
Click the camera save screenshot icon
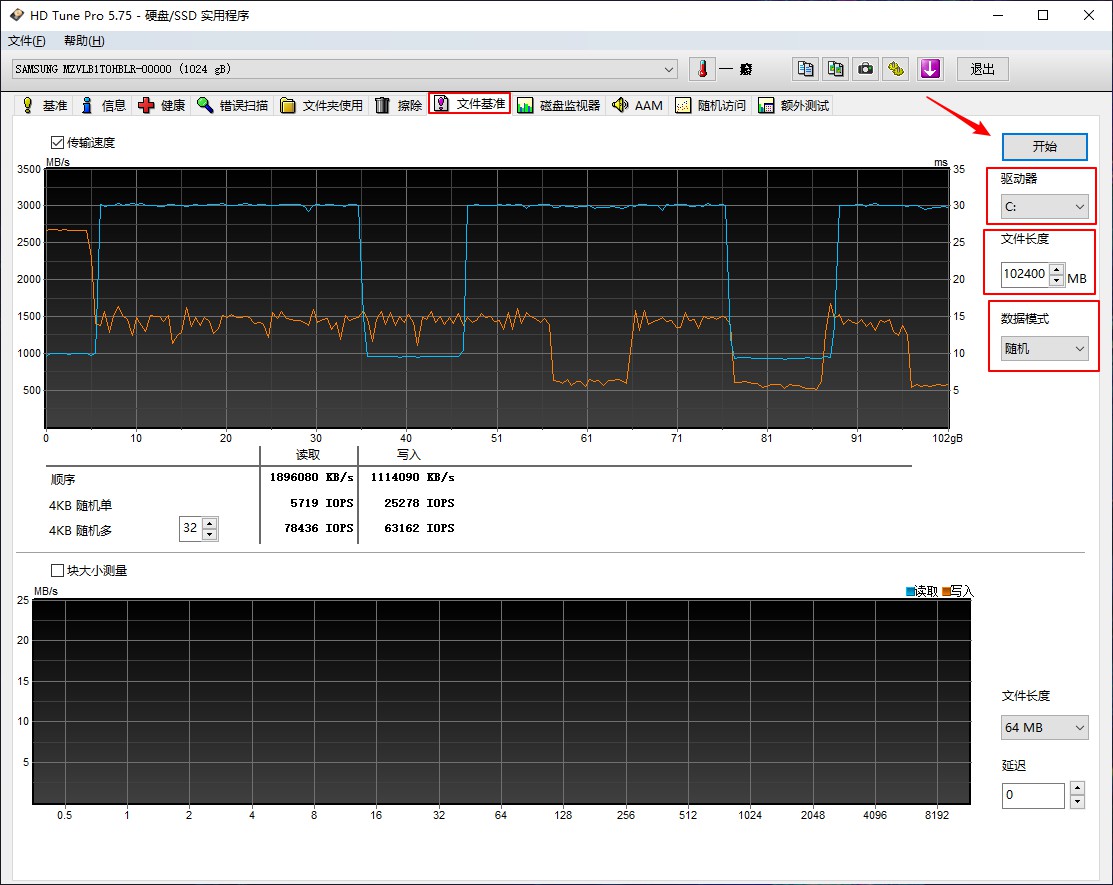coord(866,69)
